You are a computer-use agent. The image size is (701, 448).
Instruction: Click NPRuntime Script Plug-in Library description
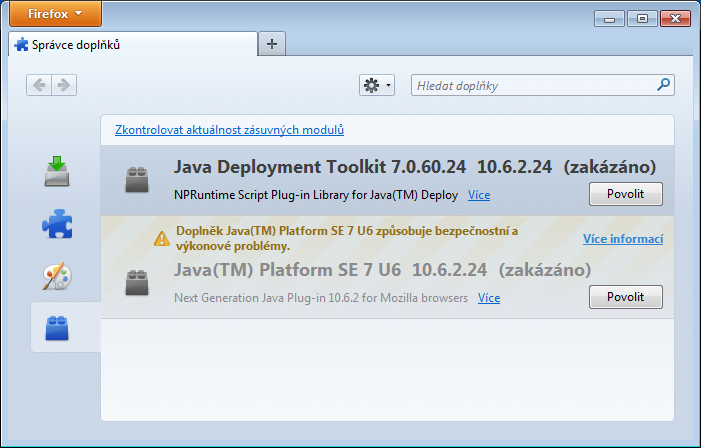point(316,195)
